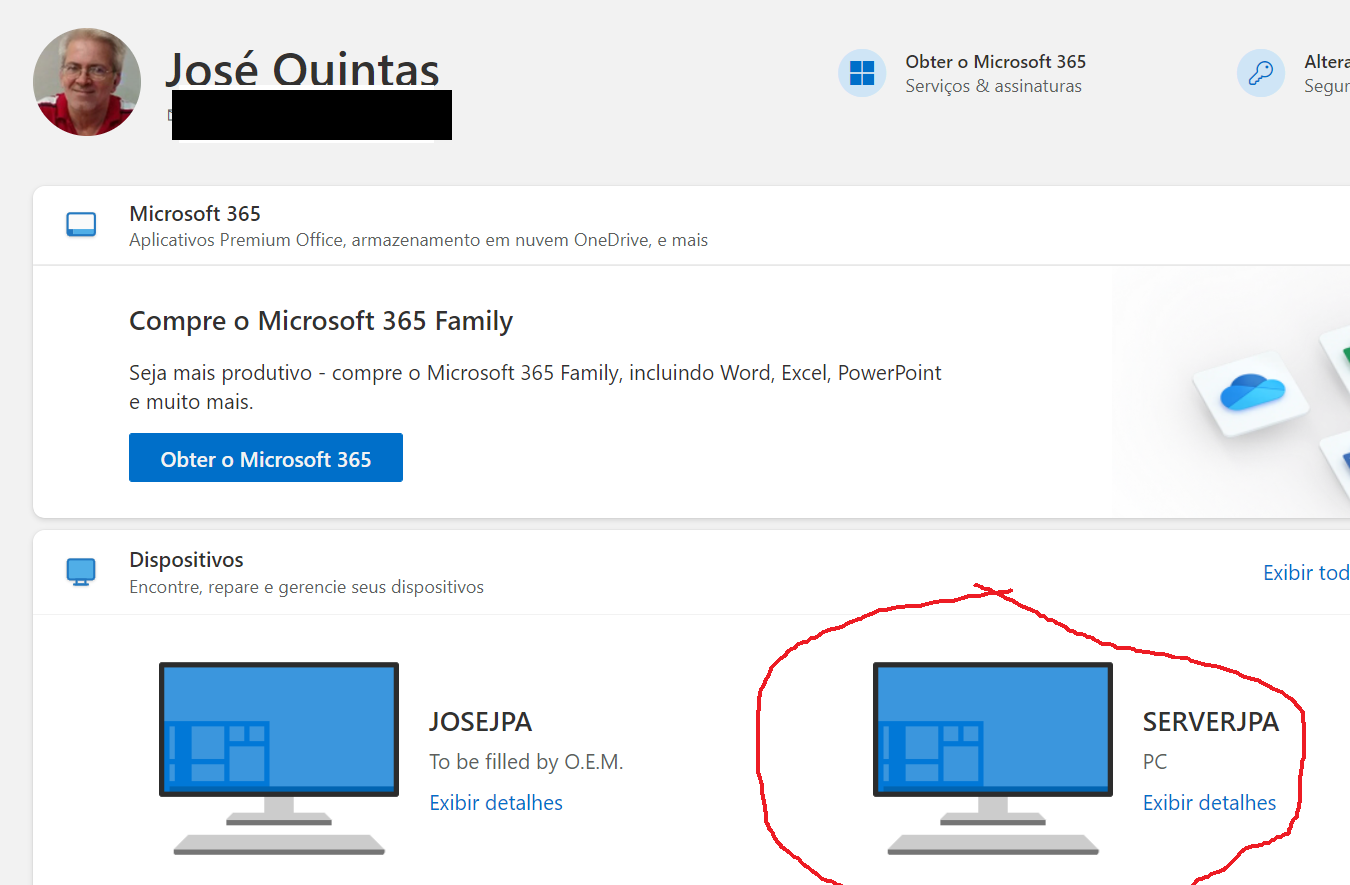Click the OneDrive cloud icon
Screen dimensions: 1350x885
pos(1252,392)
